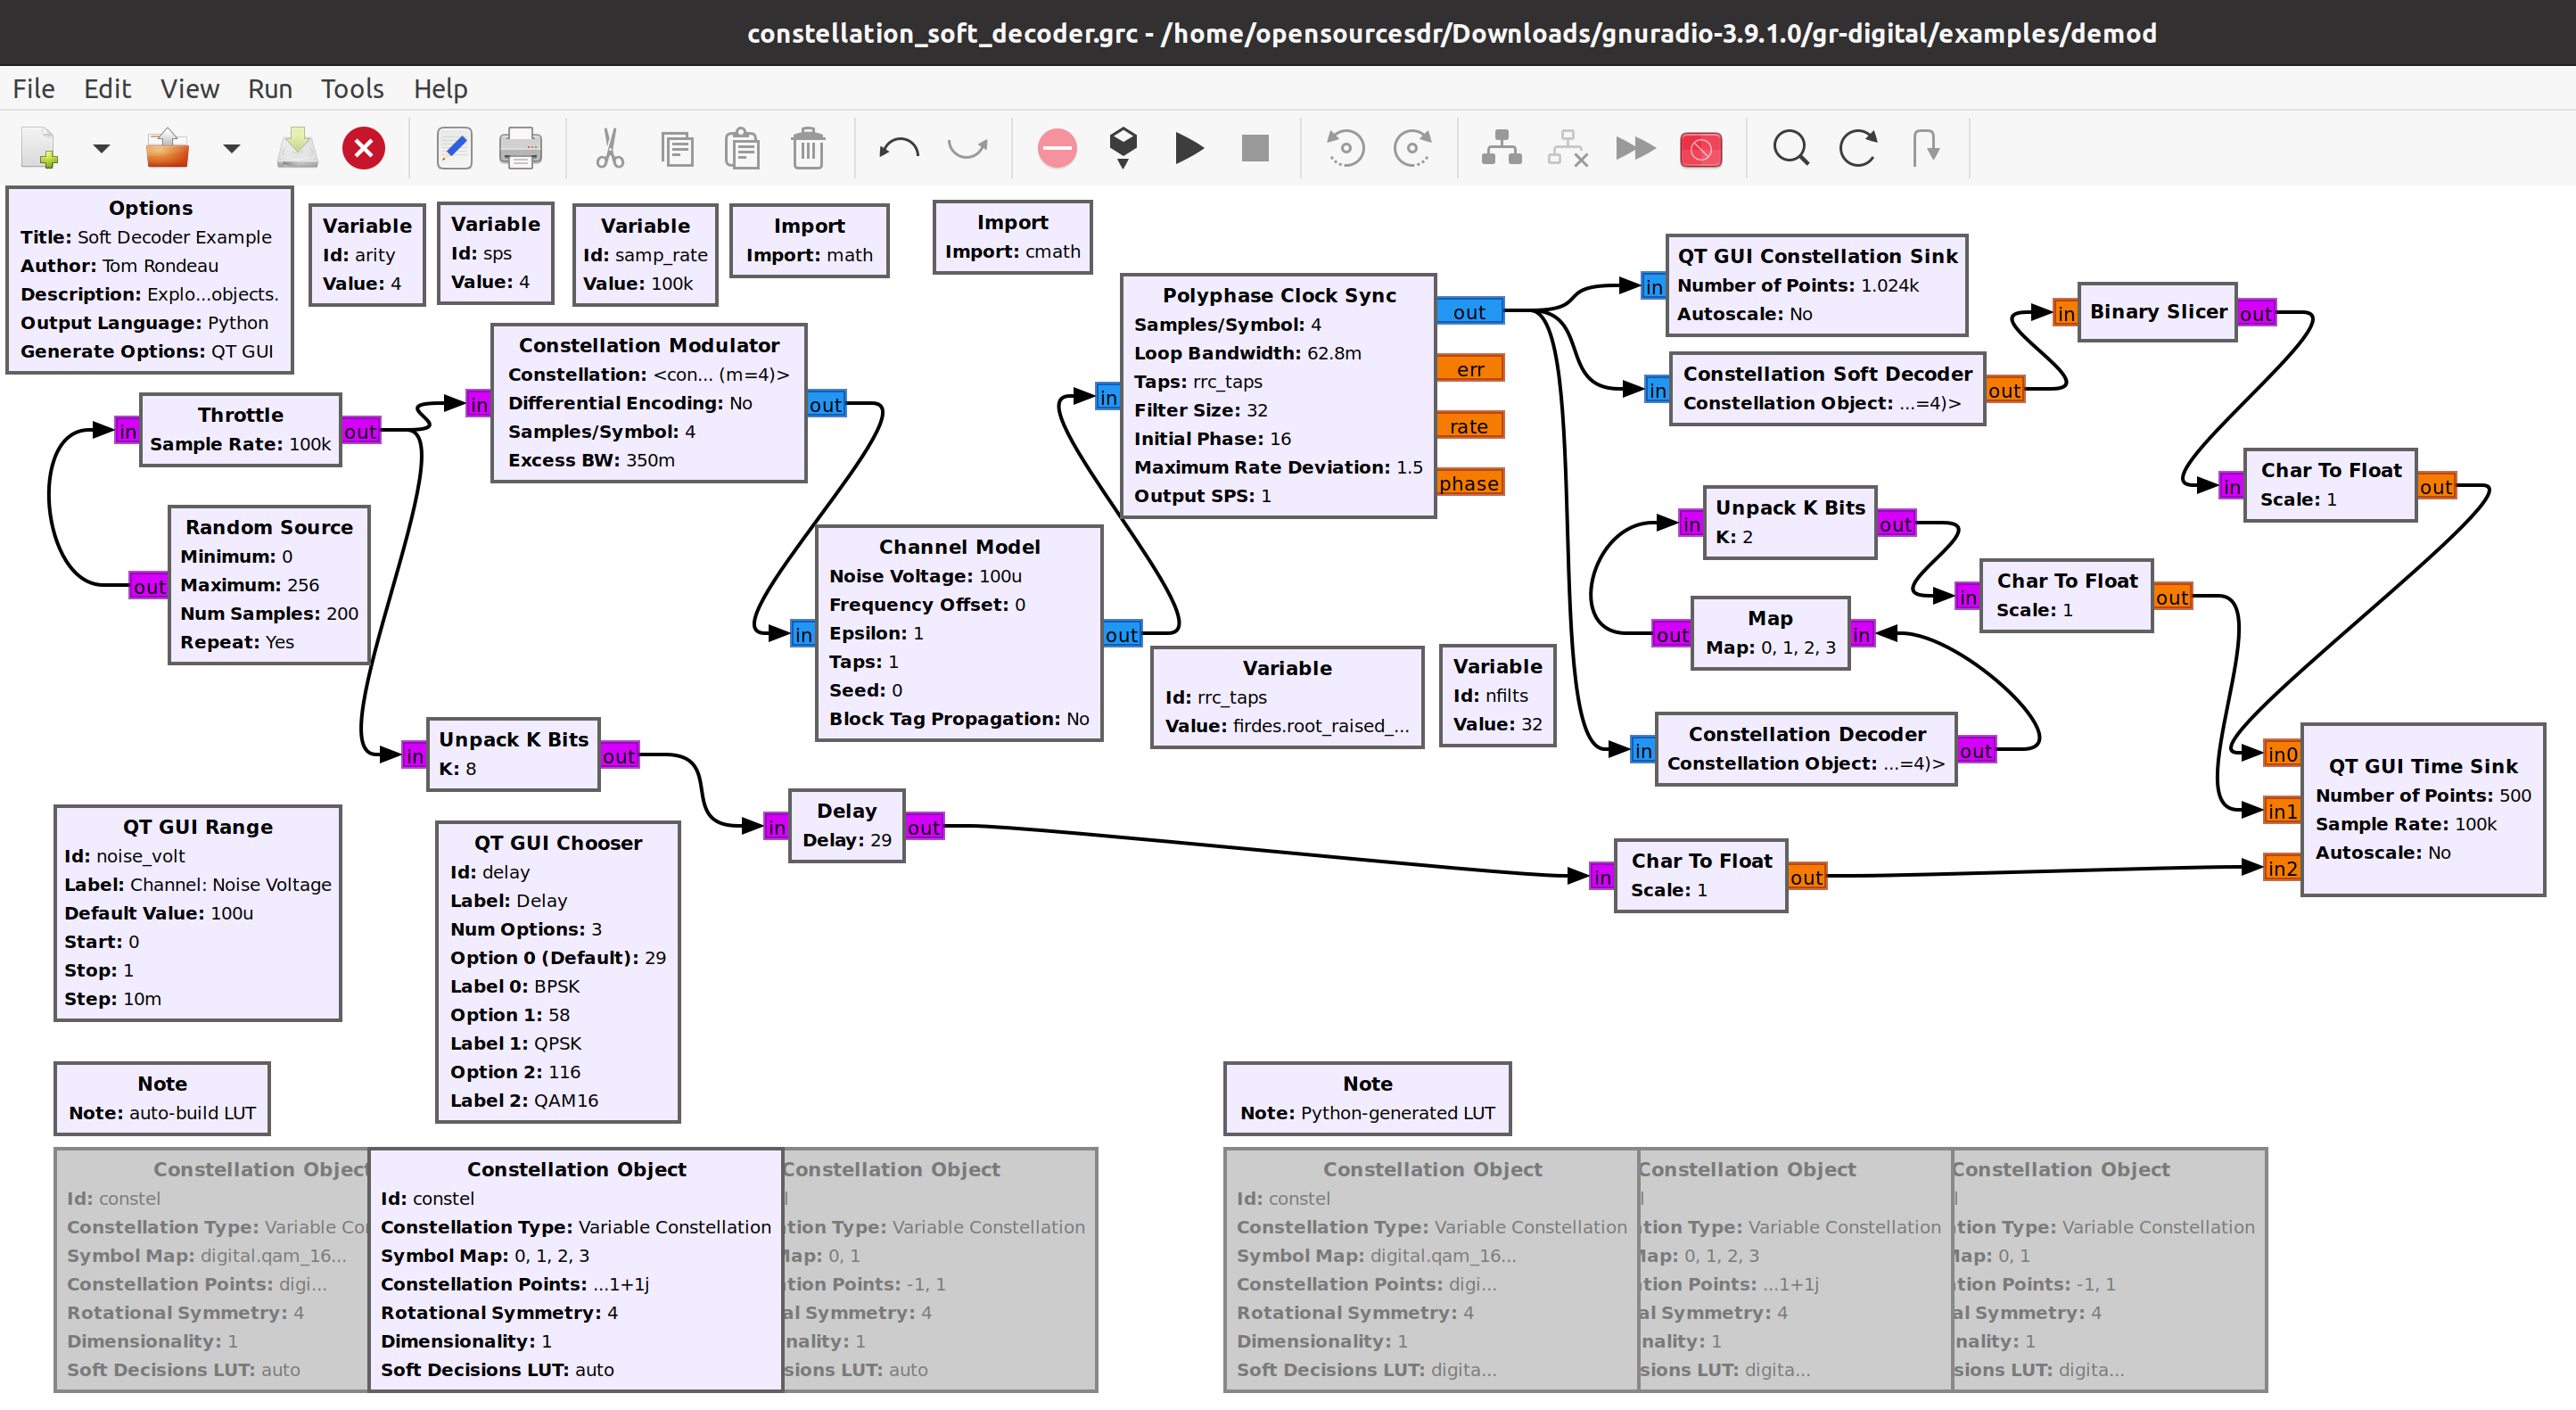The width and height of the screenshot is (2576, 1410).
Task: Open the Tools menu
Action: pos(351,89)
